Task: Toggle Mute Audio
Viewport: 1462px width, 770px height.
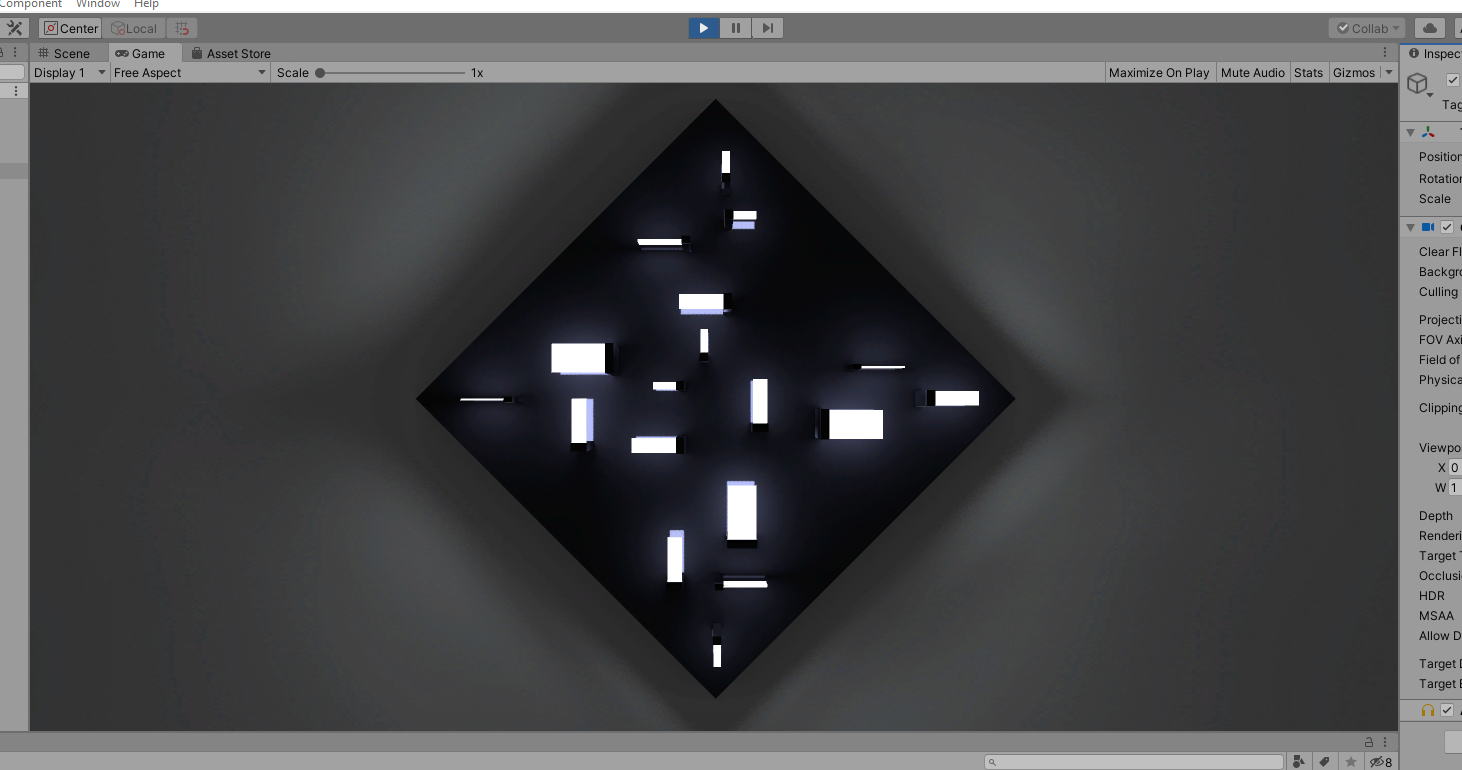Action: (1253, 72)
